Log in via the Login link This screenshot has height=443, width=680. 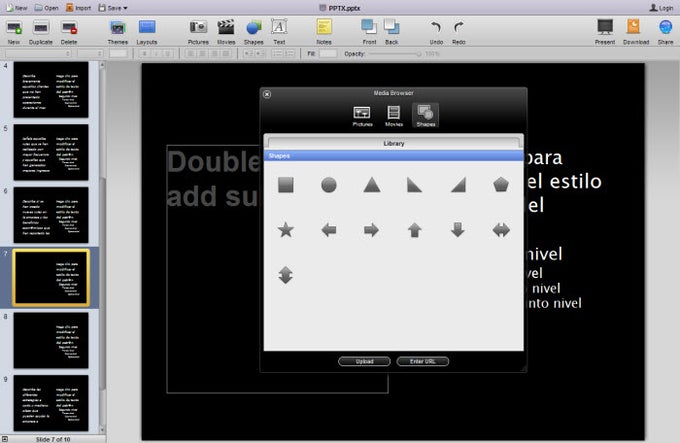coord(661,8)
